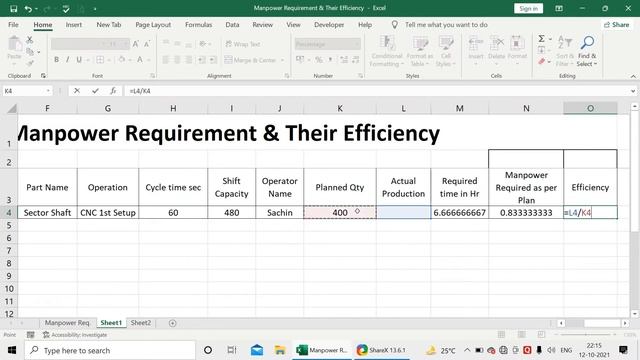Confirm formula with checkmark Enter icon
640x360 pixels.
95,91
